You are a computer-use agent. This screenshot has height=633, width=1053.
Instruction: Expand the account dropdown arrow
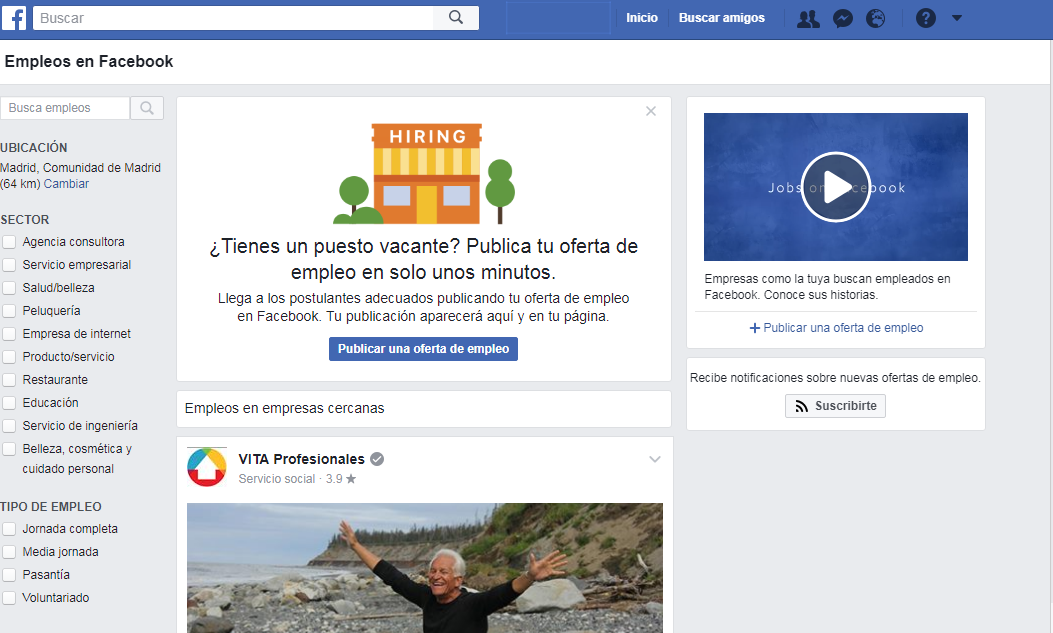pyautogui.click(x=957, y=18)
